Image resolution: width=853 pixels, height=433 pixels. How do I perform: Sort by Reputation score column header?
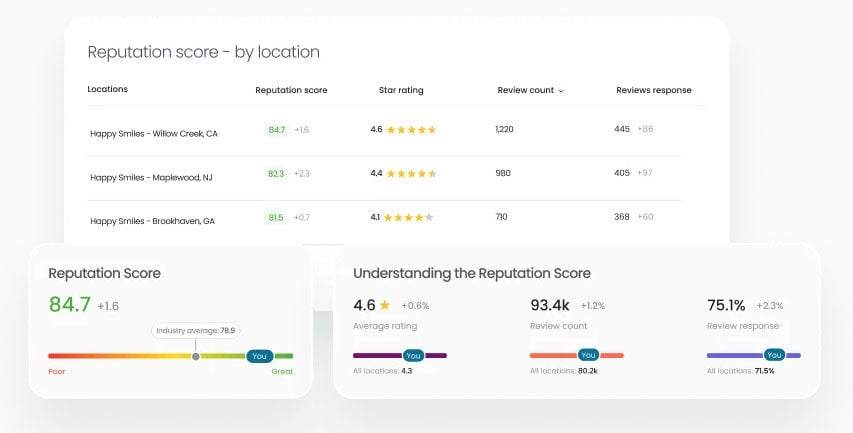(x=291, y=90)
